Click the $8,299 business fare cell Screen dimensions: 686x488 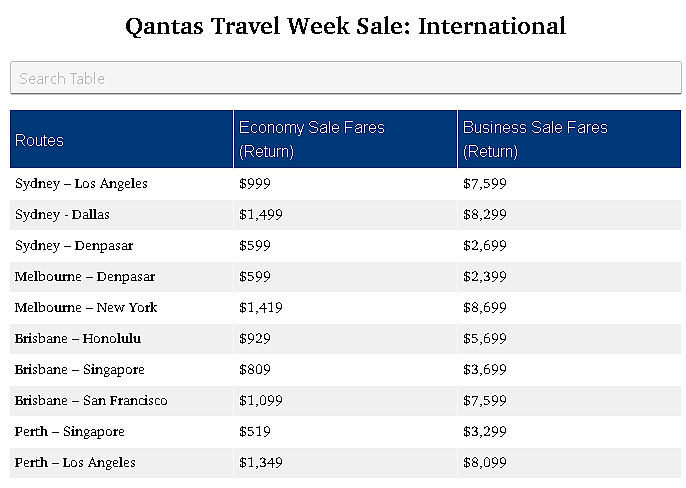click(x=569, y=215)
